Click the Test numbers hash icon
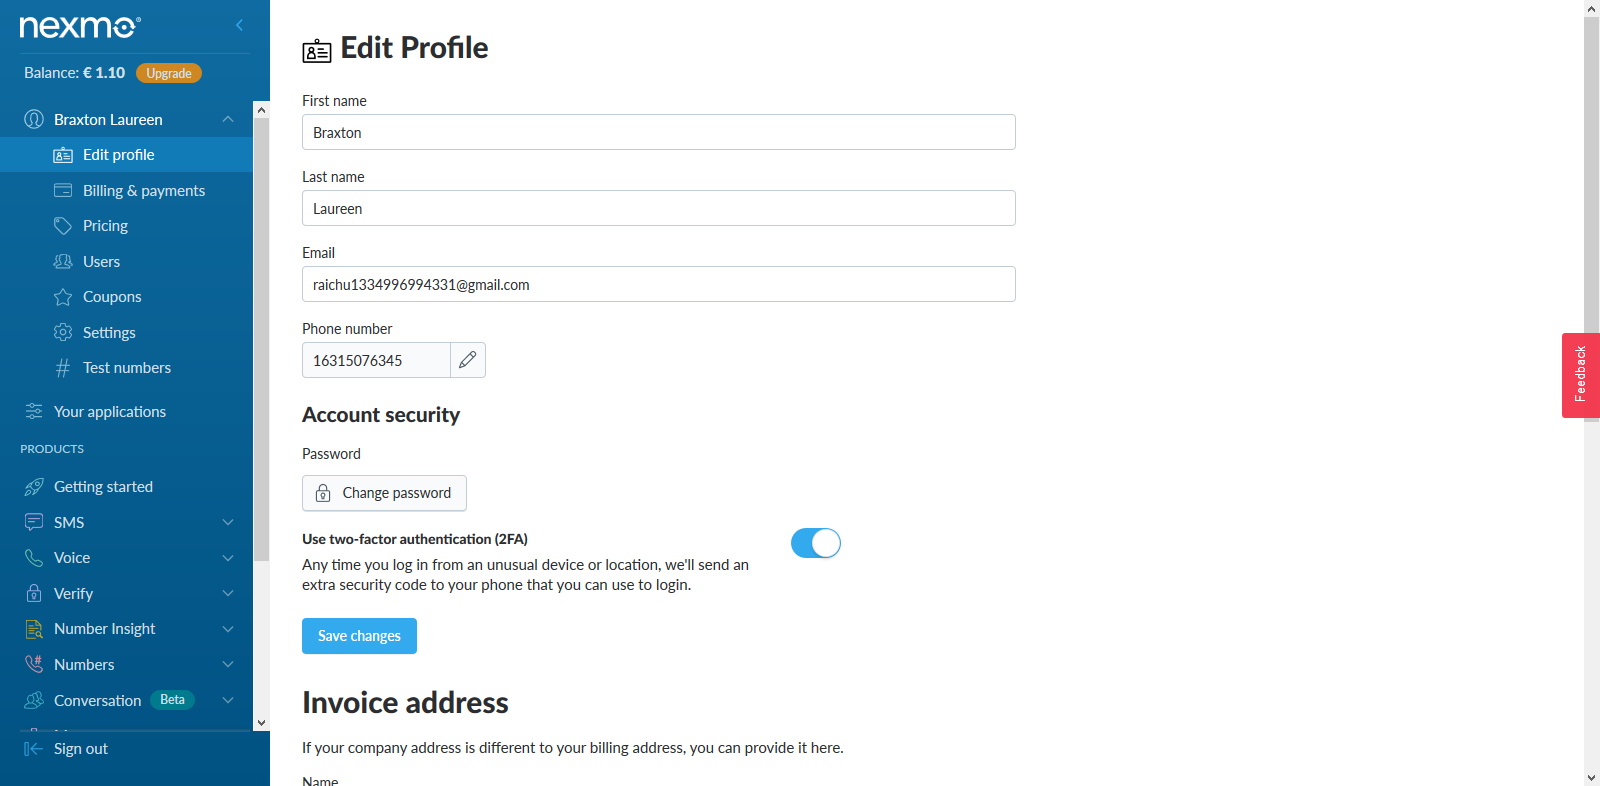1600x786 pixels. tap(63, 368)
